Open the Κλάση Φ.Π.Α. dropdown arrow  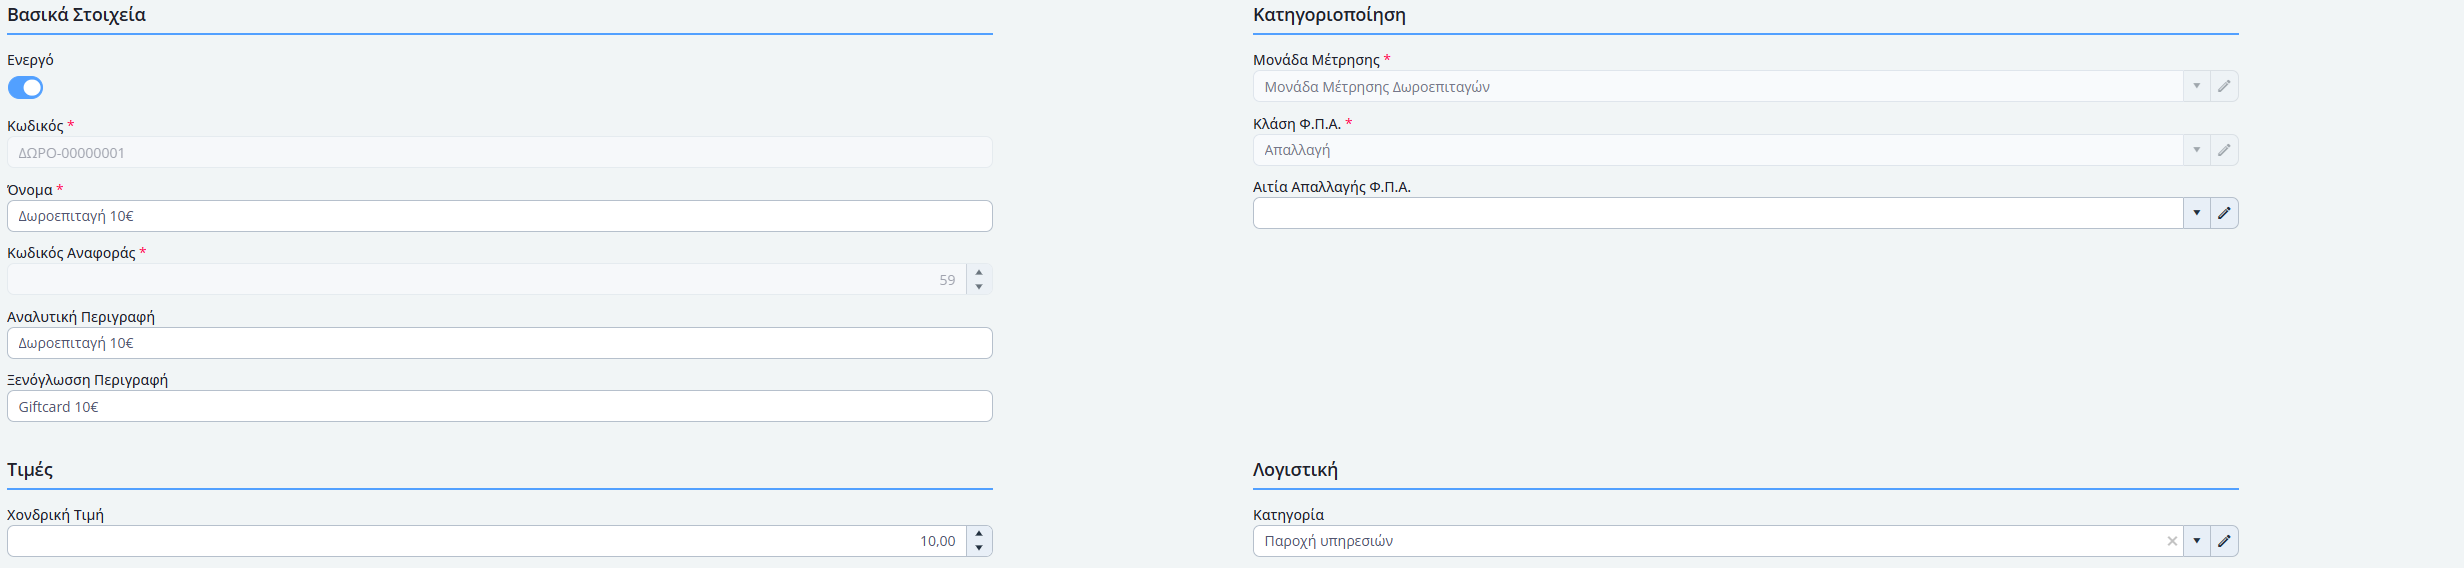(2196, 150)
